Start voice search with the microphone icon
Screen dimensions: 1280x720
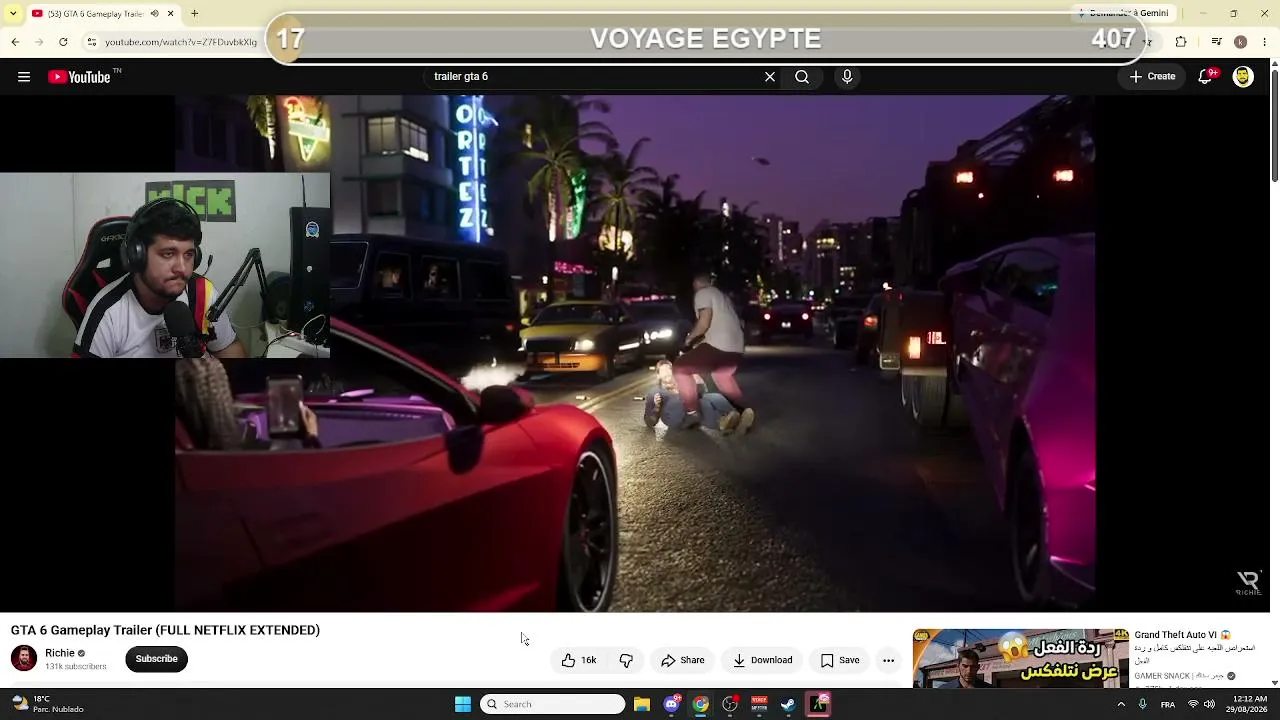point(847,77)
